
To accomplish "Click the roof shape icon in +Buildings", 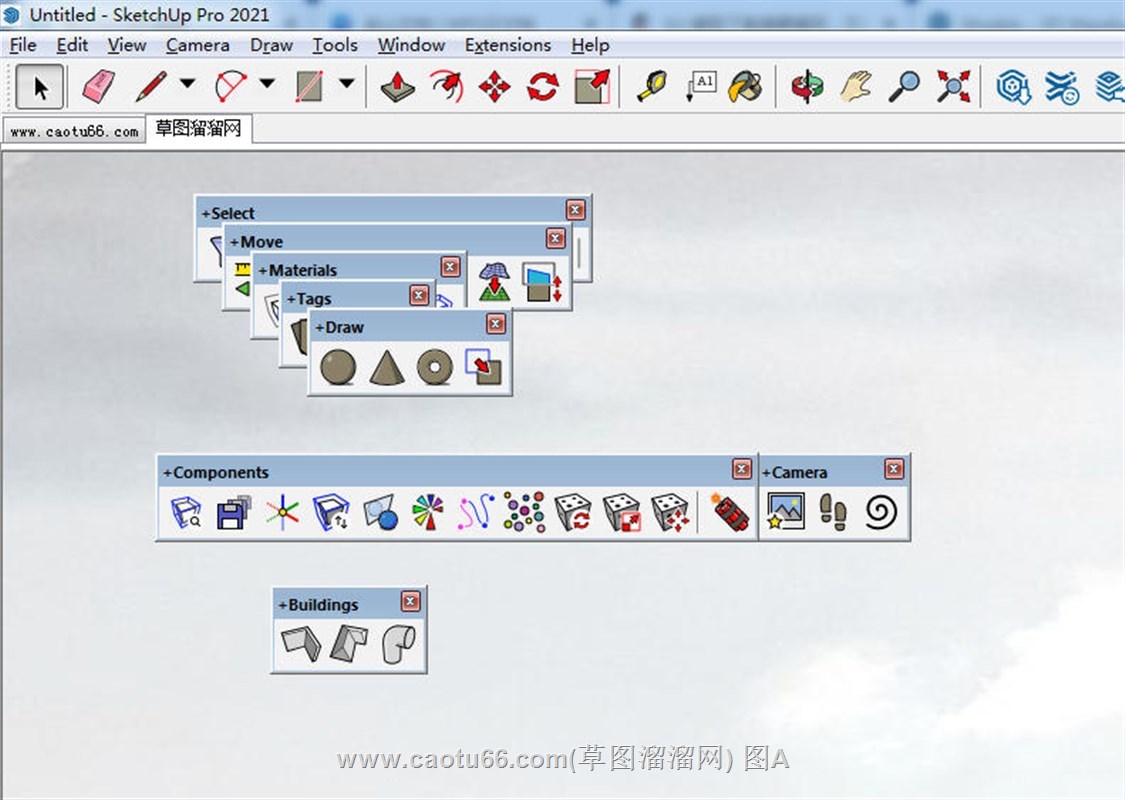I will click(349, 644).
